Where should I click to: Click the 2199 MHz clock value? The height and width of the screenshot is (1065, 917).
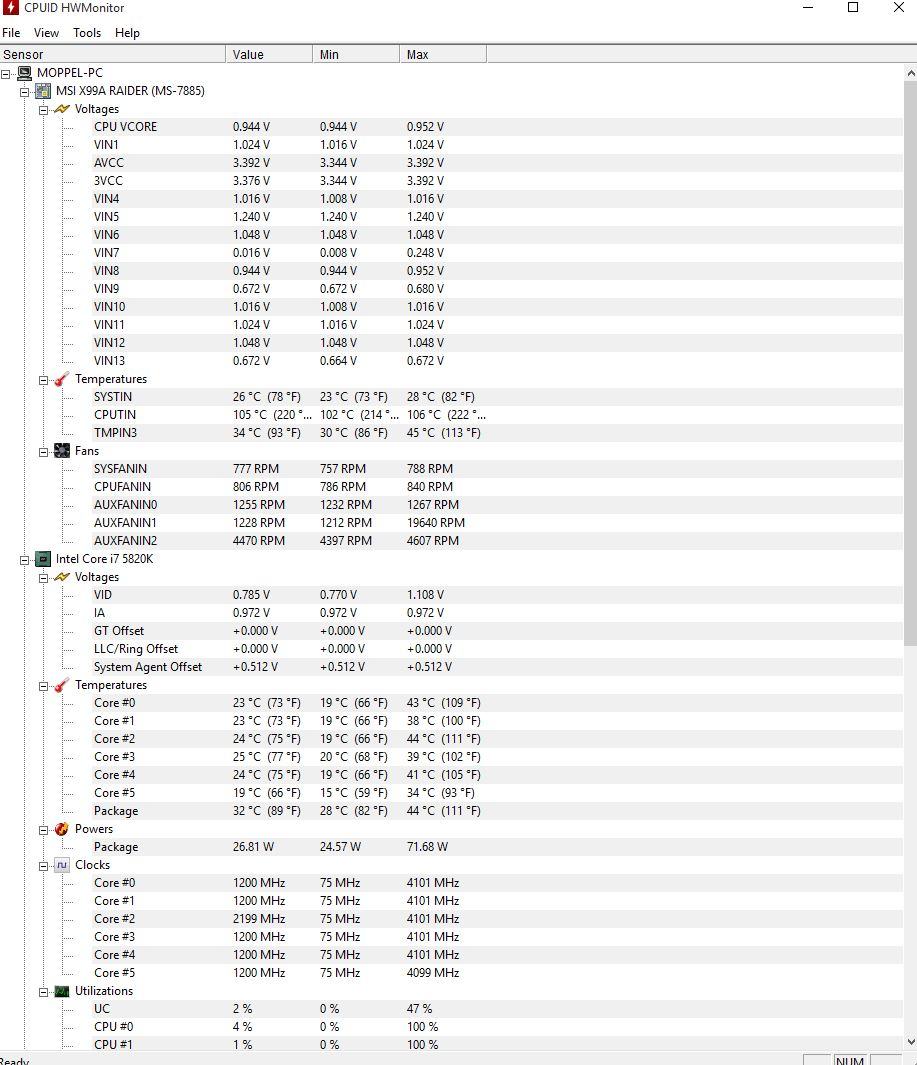(x=259, y=919)
